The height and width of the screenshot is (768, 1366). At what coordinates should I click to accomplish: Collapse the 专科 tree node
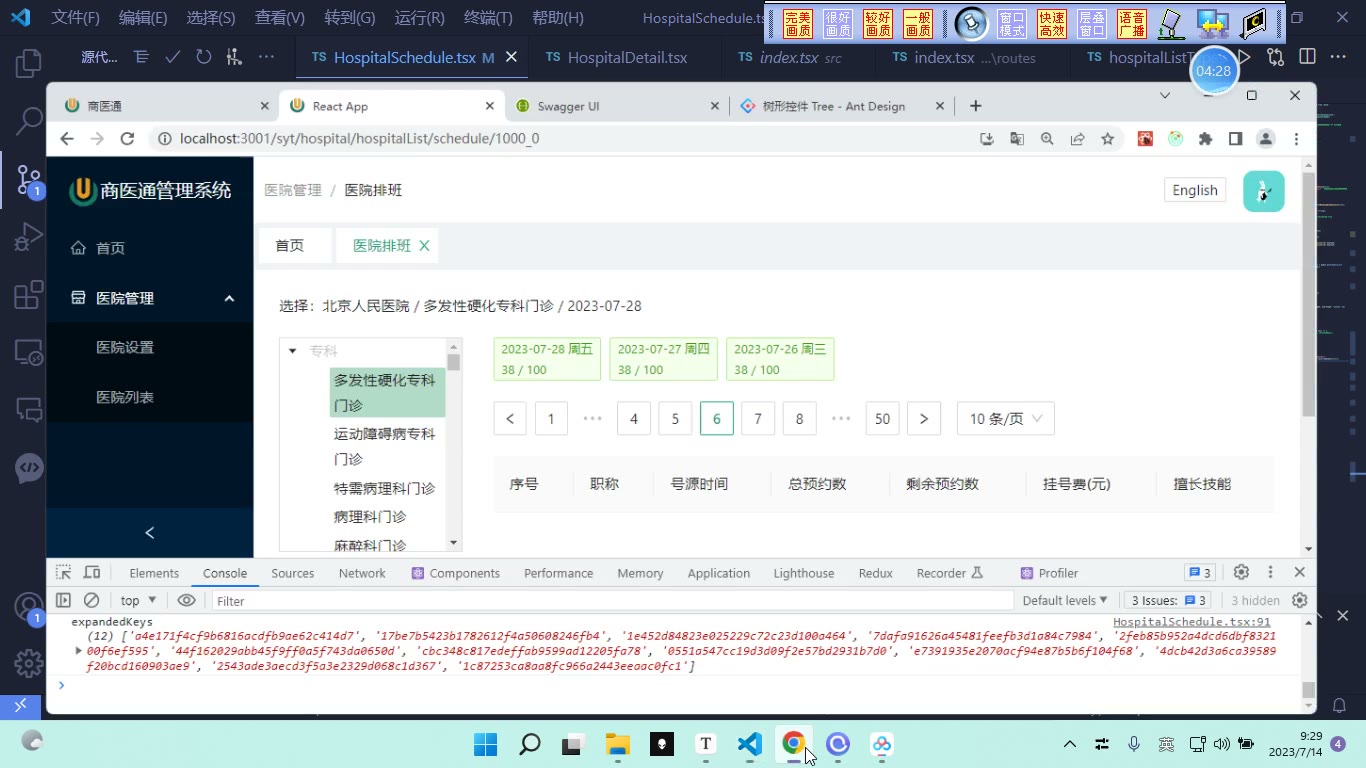click(x=293, y=351)
